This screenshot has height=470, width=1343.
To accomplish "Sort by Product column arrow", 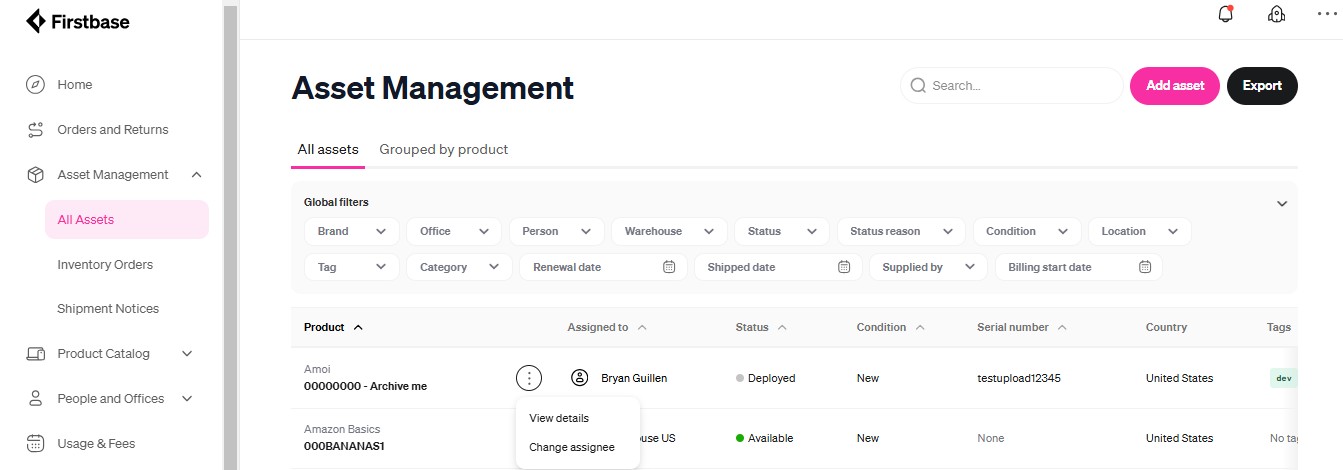I will point(359,327).
